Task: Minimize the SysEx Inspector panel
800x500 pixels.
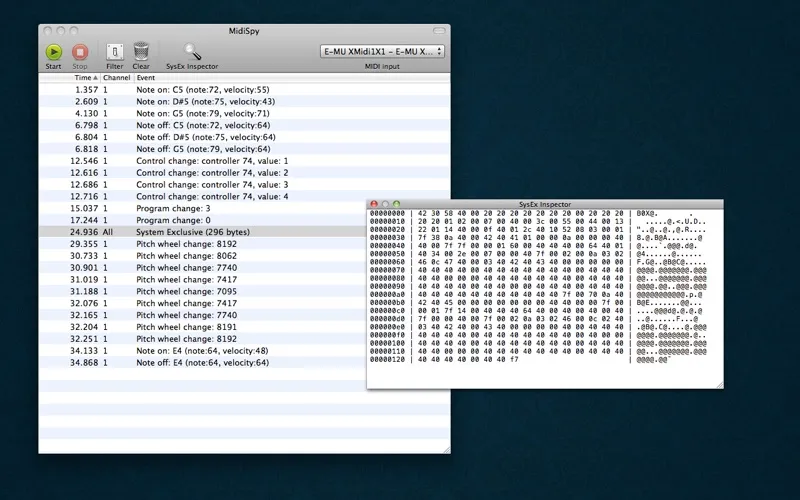Action: pyautogui.click(x=386, y=204)
